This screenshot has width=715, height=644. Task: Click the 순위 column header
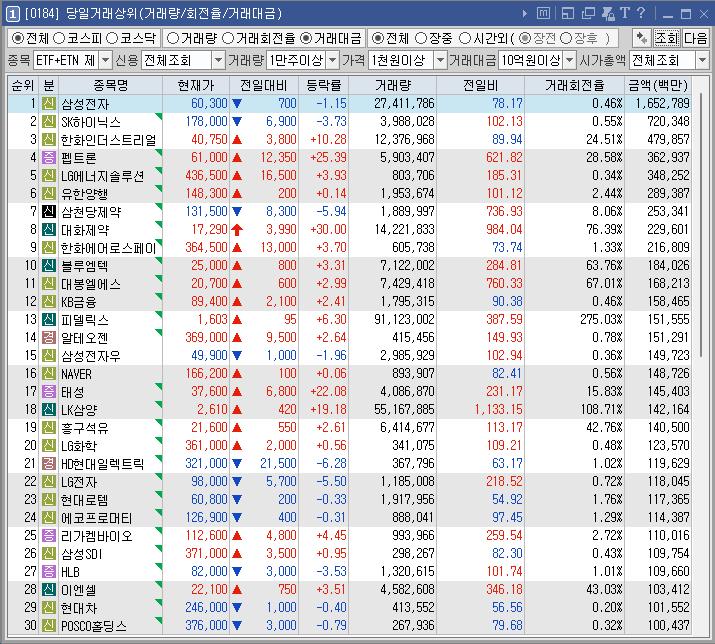click(x=23, y=85)
